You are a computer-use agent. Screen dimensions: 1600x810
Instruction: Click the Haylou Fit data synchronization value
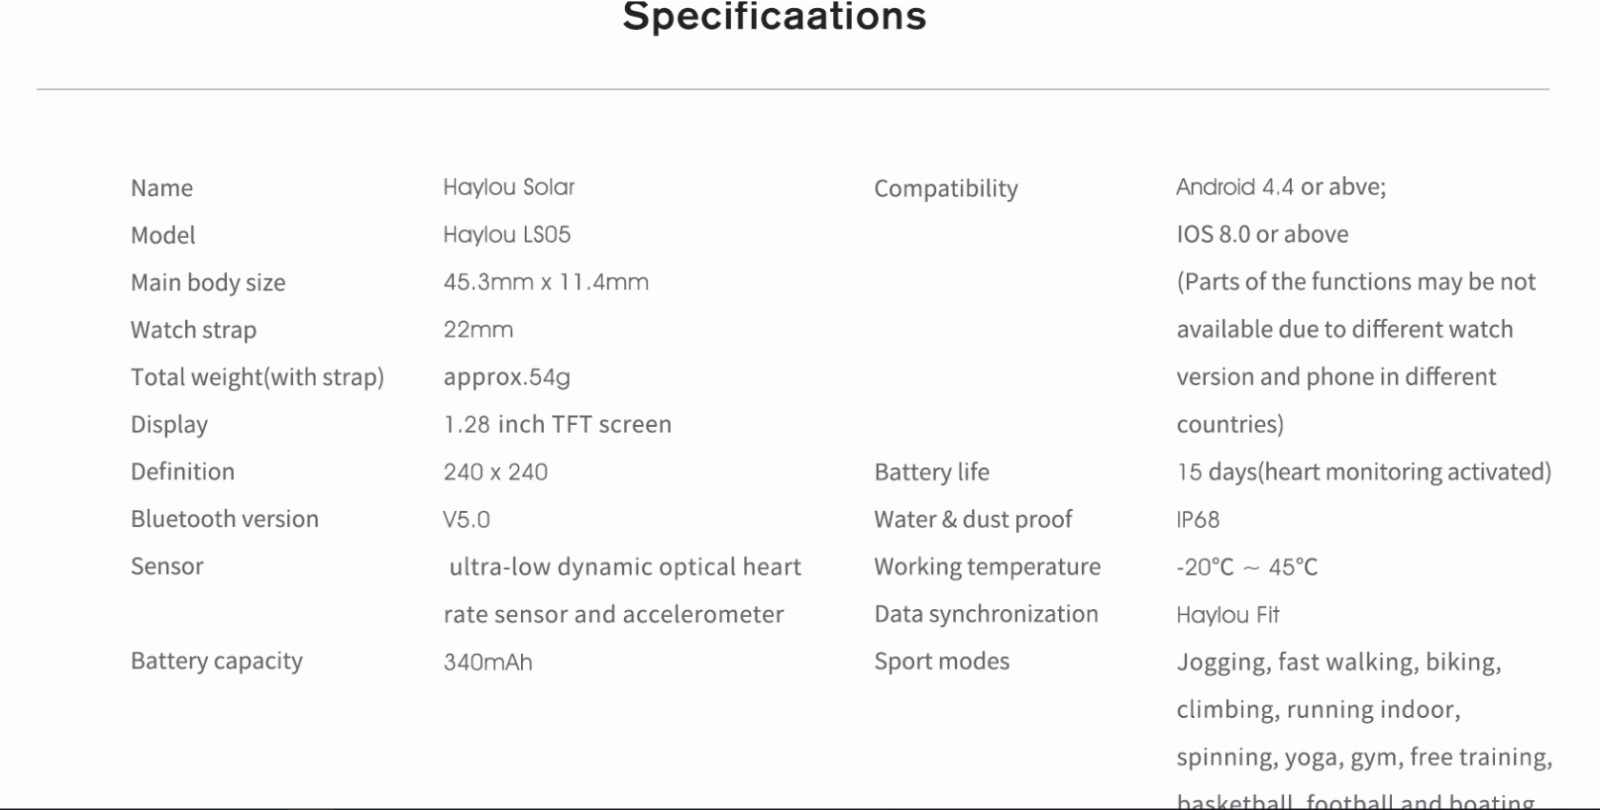coord(1228,615)
